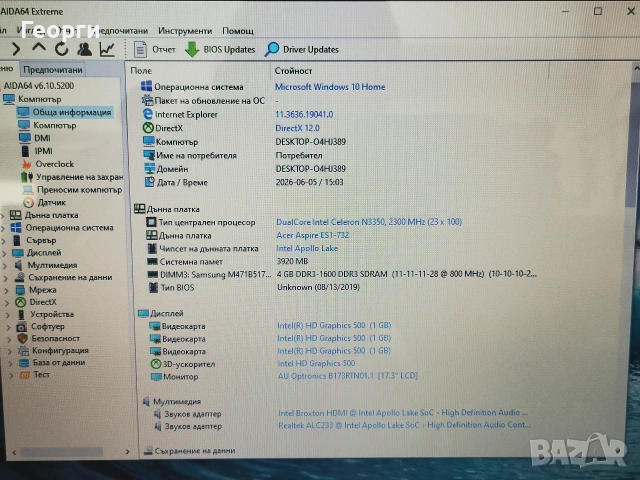Click the Дисплей icon in sidebar
The height and width of the screenshot is (480, 640).
tap(18, 253)
